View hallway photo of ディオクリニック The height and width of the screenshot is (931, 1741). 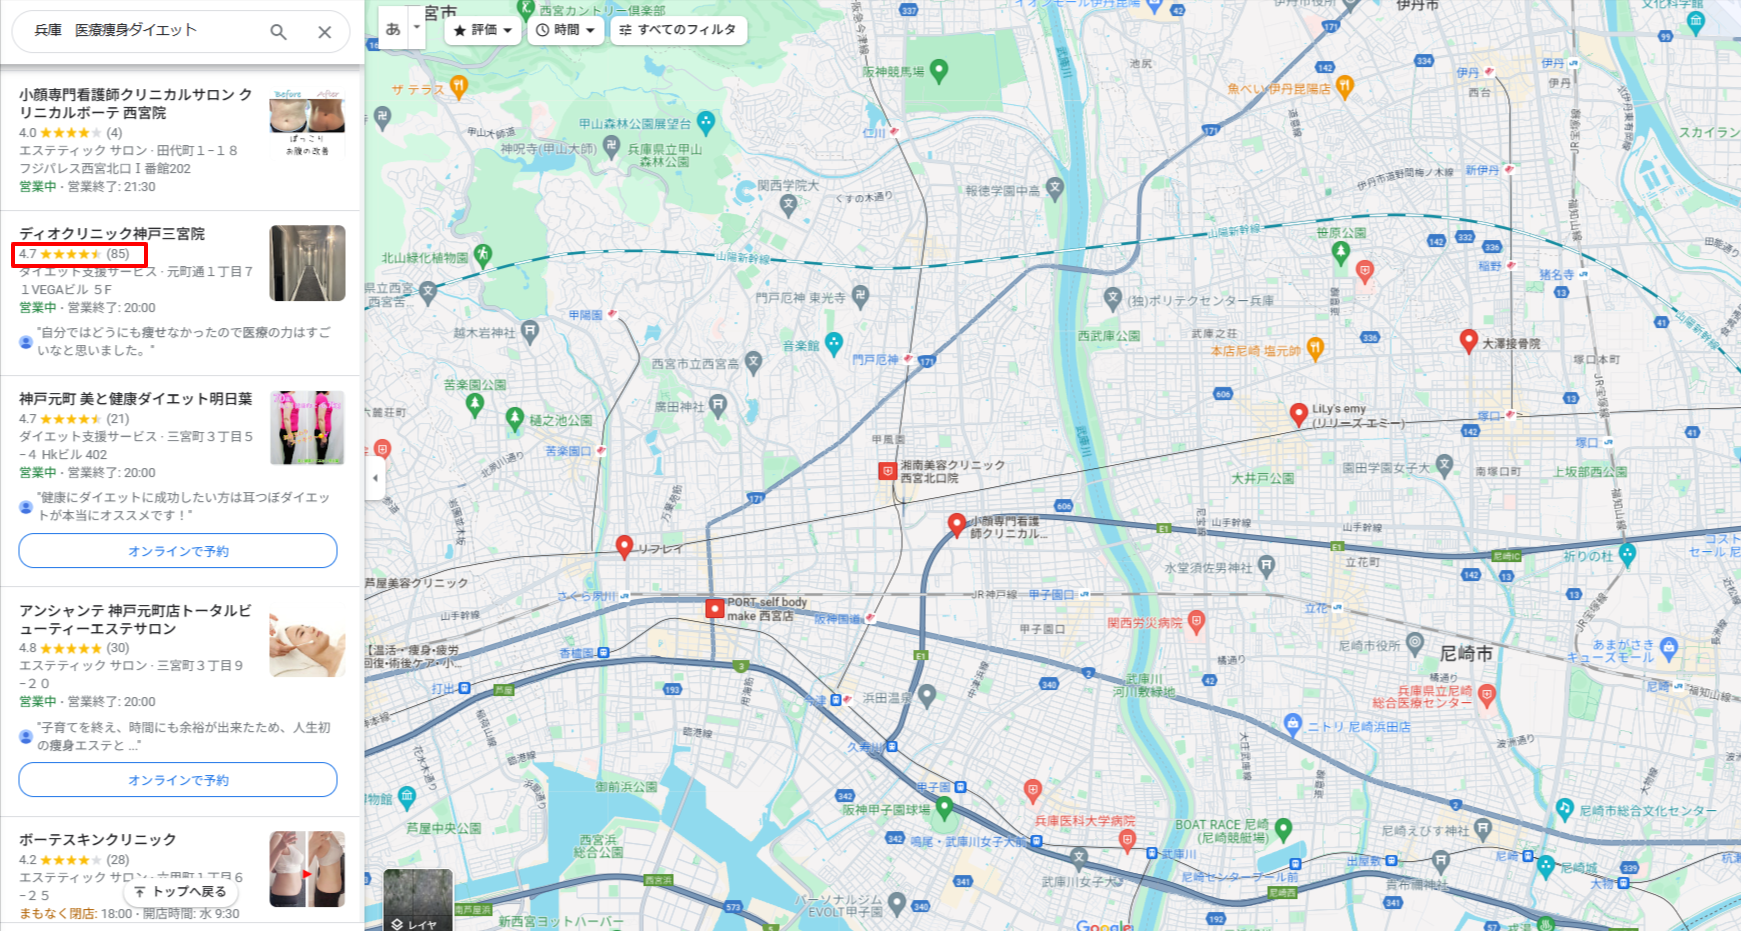click(x=307, y=263)
